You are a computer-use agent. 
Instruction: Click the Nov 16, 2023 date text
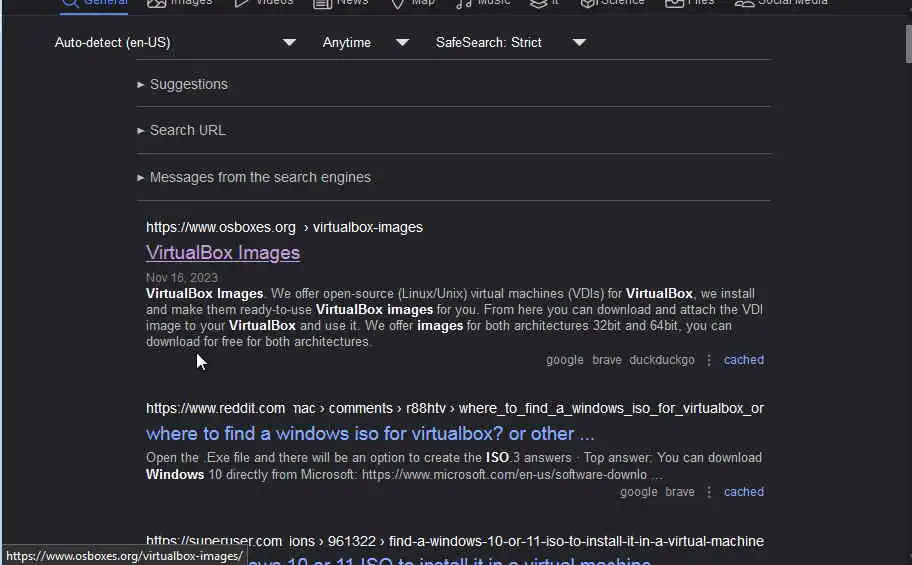(181, 278)
